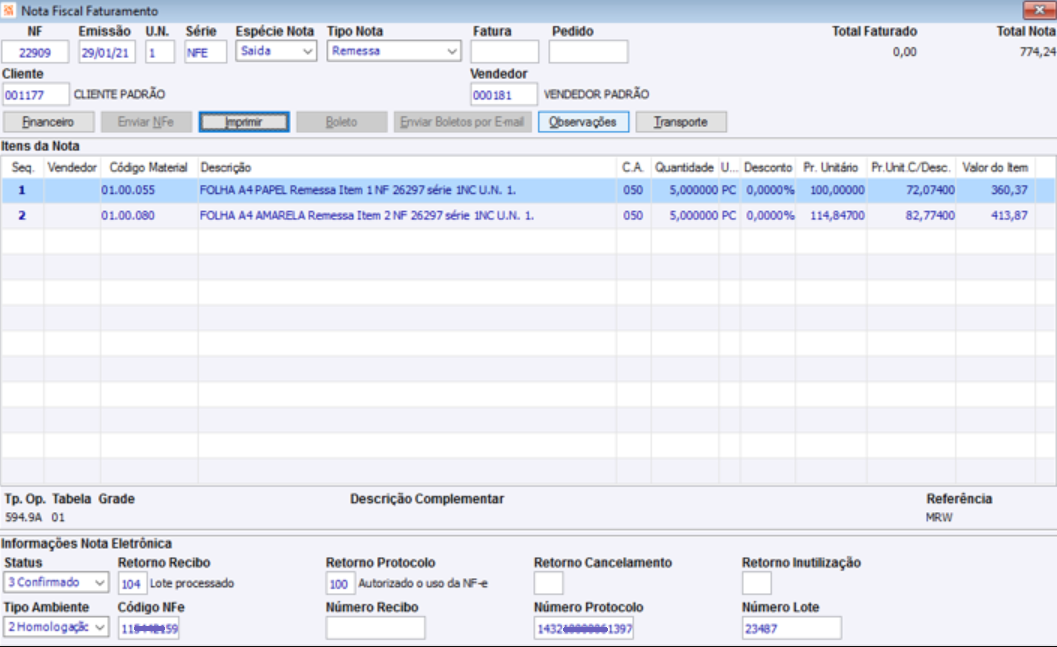The height and width of the screenshot is (647, 1057).
Task: Open the Observações button
Action: coord(583,122)
